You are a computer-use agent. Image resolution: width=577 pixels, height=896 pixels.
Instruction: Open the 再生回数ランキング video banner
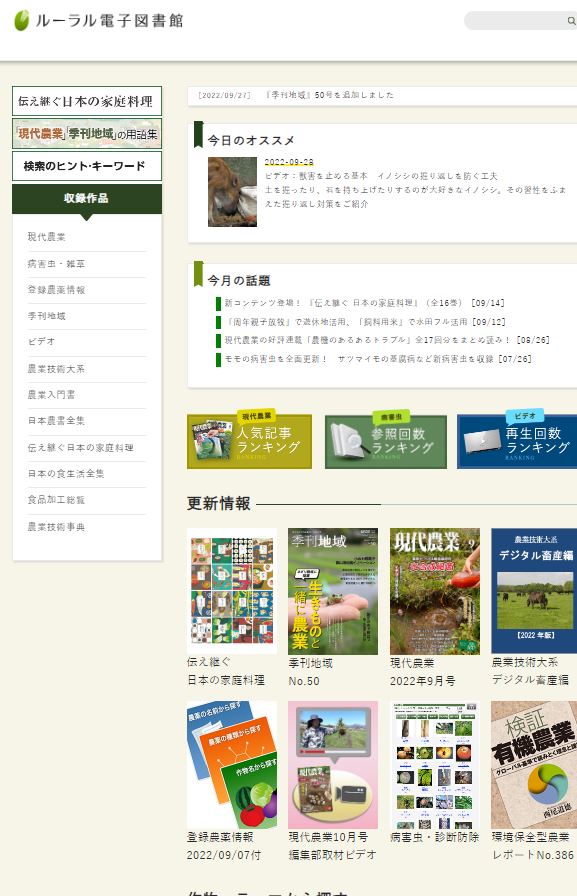516,441
